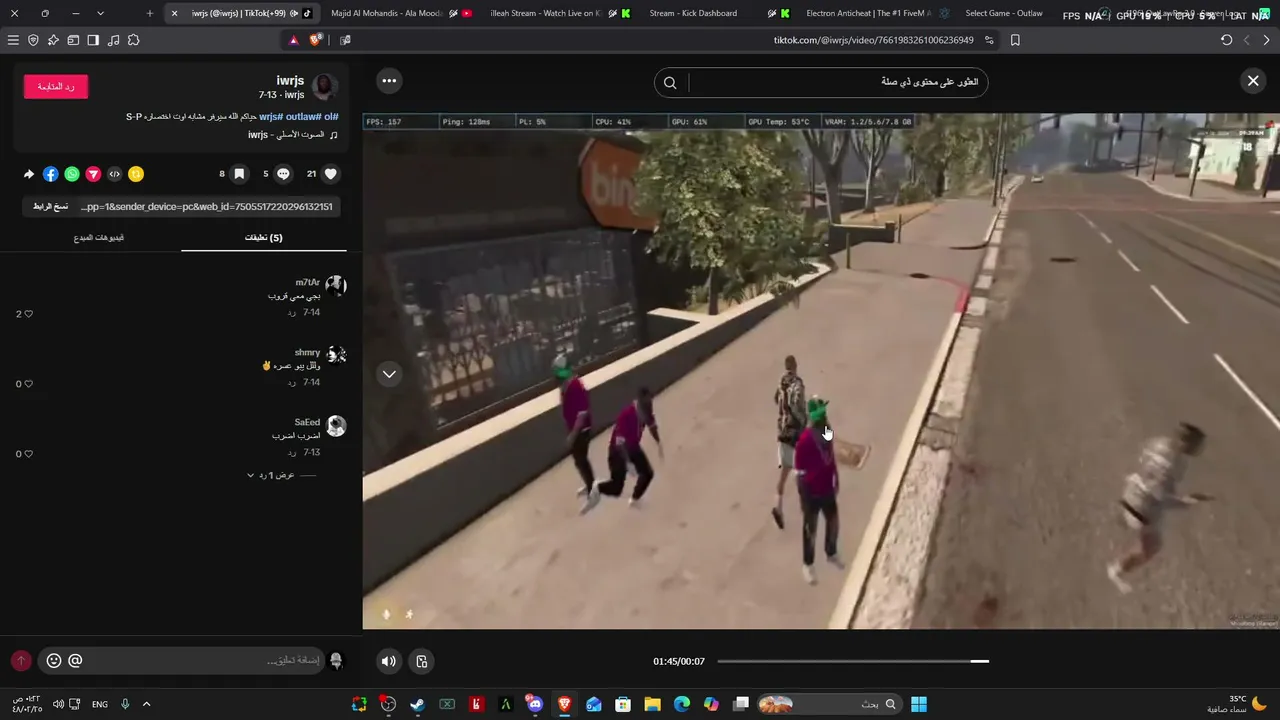The height and width of the screenshot is (720, 1280).
Task: Click the search icon in TikTok search bar
Action: [x=670, y=83]
